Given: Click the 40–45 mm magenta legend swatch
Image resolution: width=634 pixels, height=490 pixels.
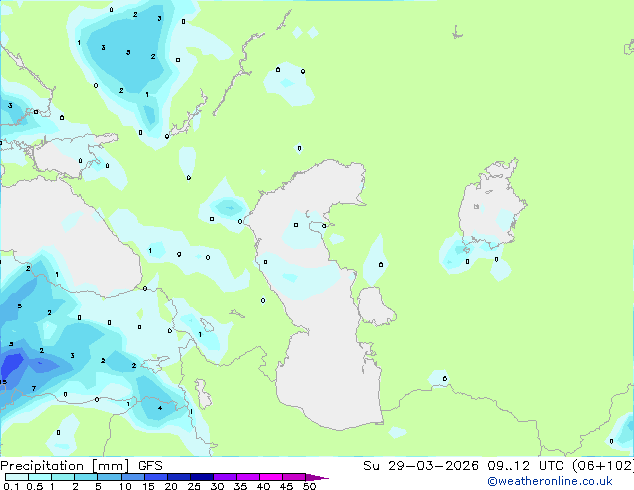Looking at the screenshot, I should coord(271,477).
